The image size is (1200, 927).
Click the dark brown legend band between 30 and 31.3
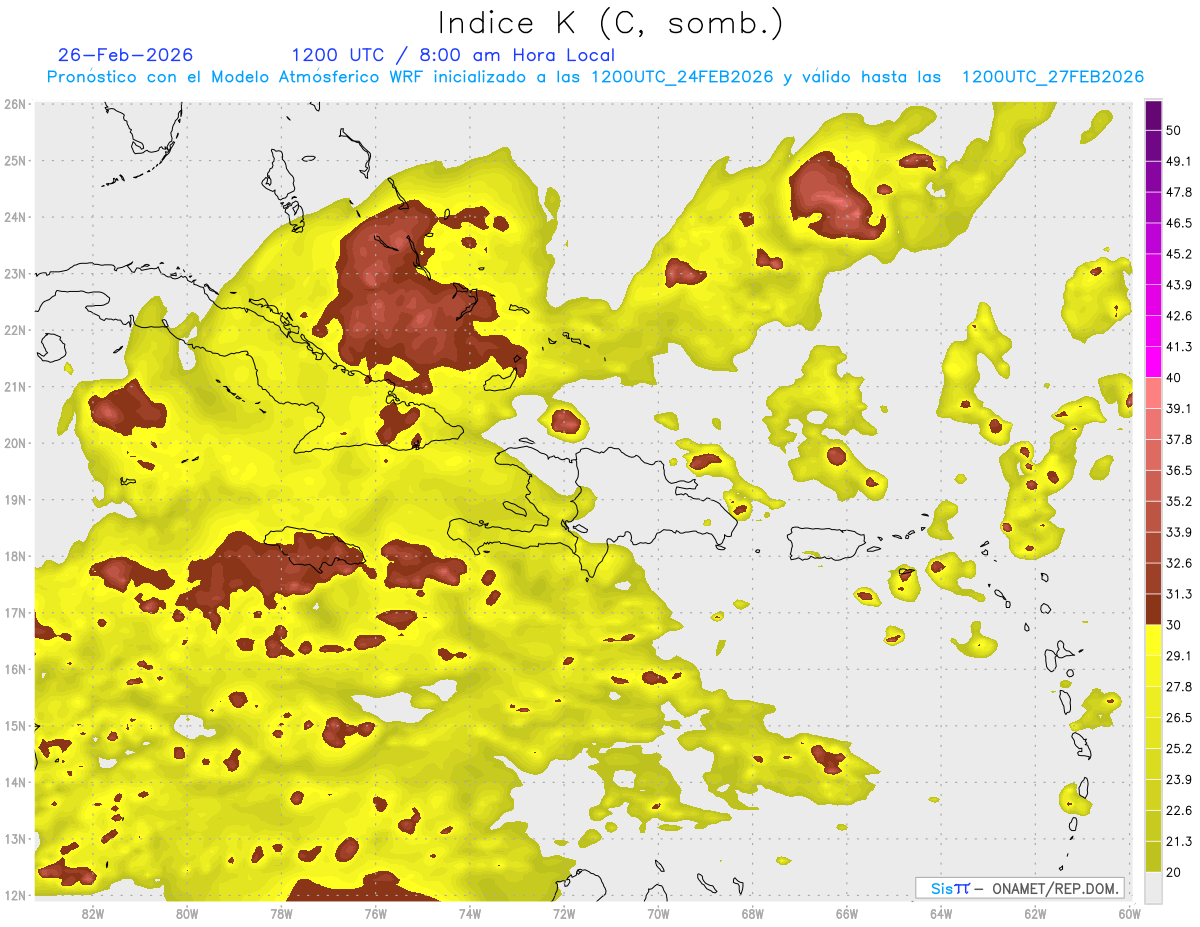point(1153,610)
